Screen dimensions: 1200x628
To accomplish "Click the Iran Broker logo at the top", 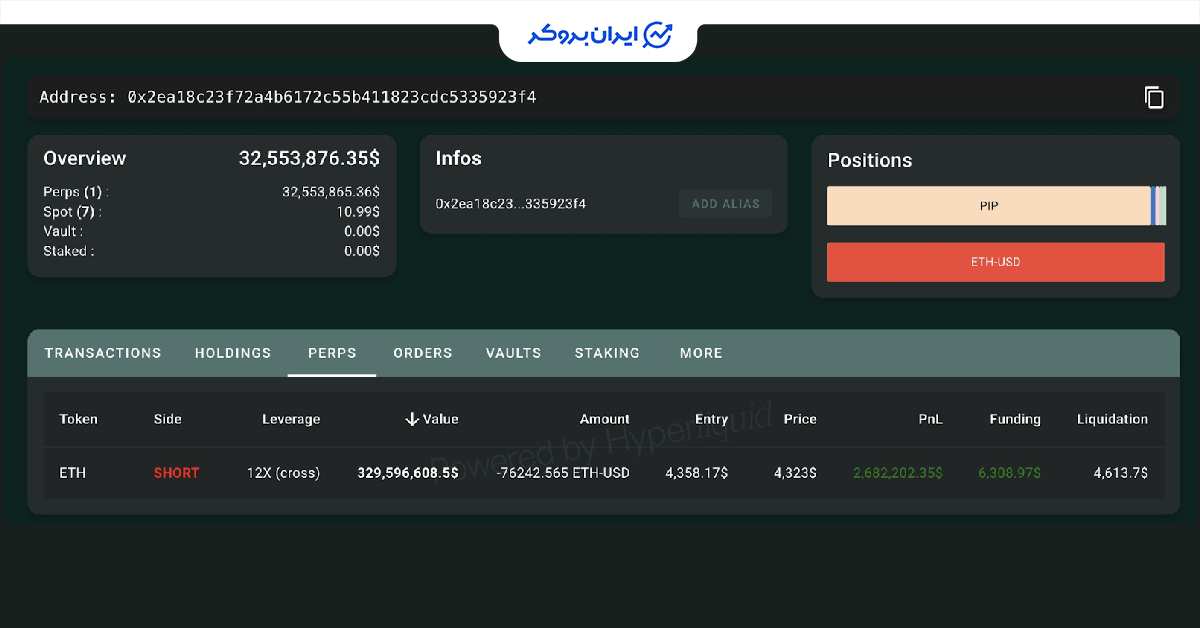I will click(x=599, y=35).
